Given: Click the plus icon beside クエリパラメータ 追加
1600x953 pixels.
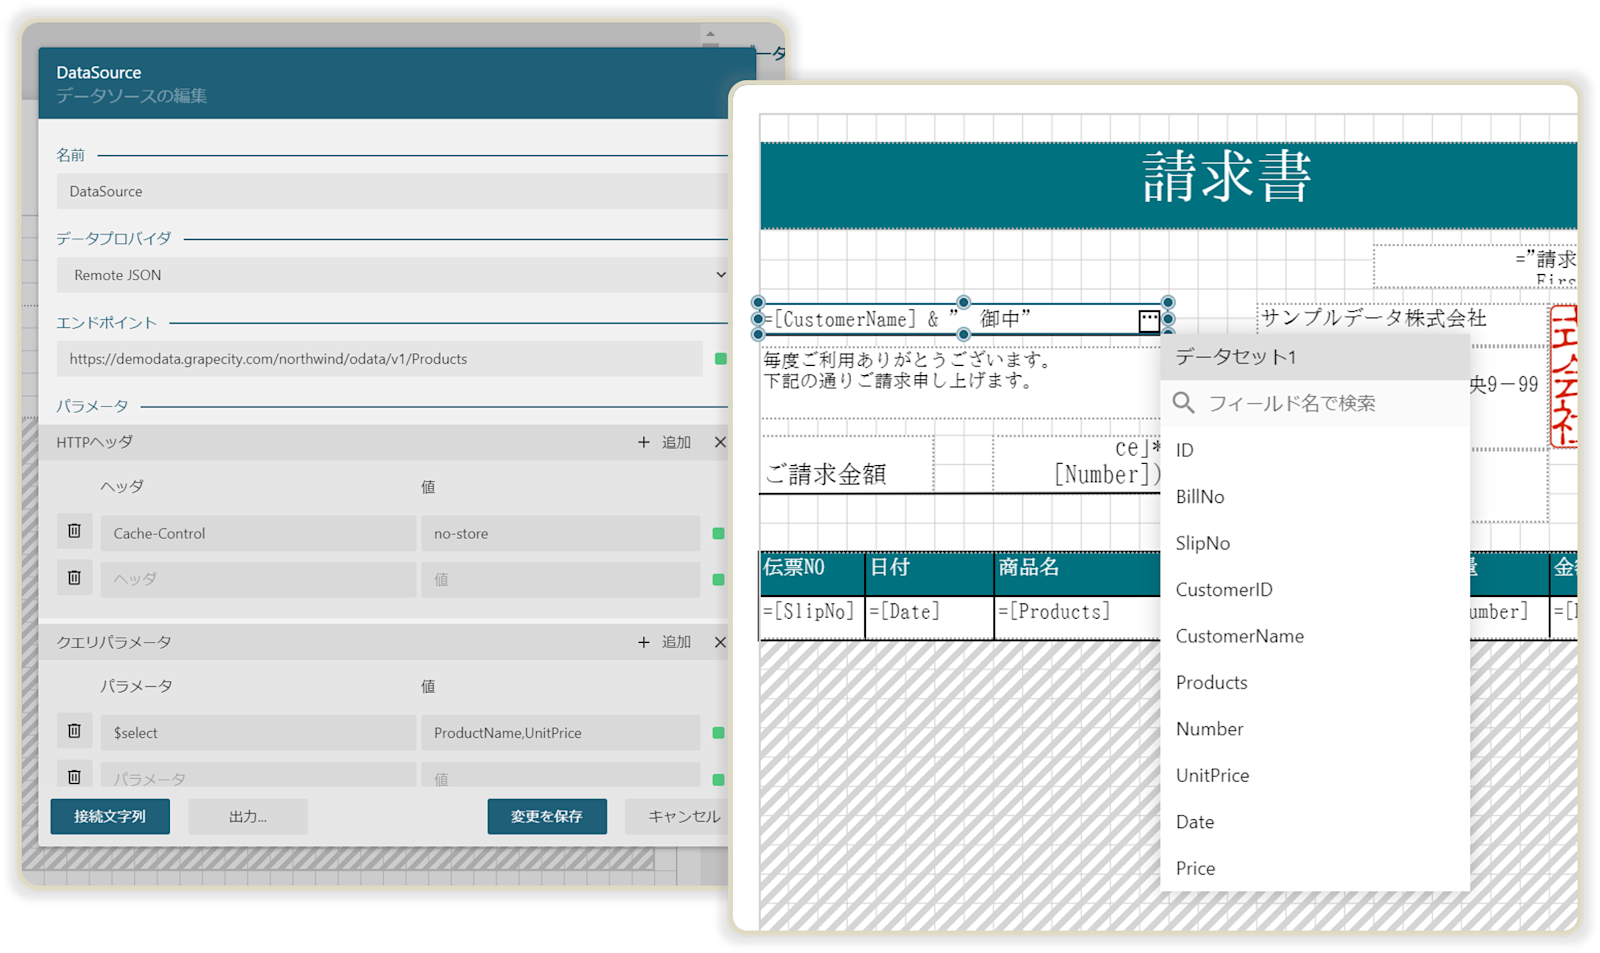Looking at the screenshot, I should point(644,642).
